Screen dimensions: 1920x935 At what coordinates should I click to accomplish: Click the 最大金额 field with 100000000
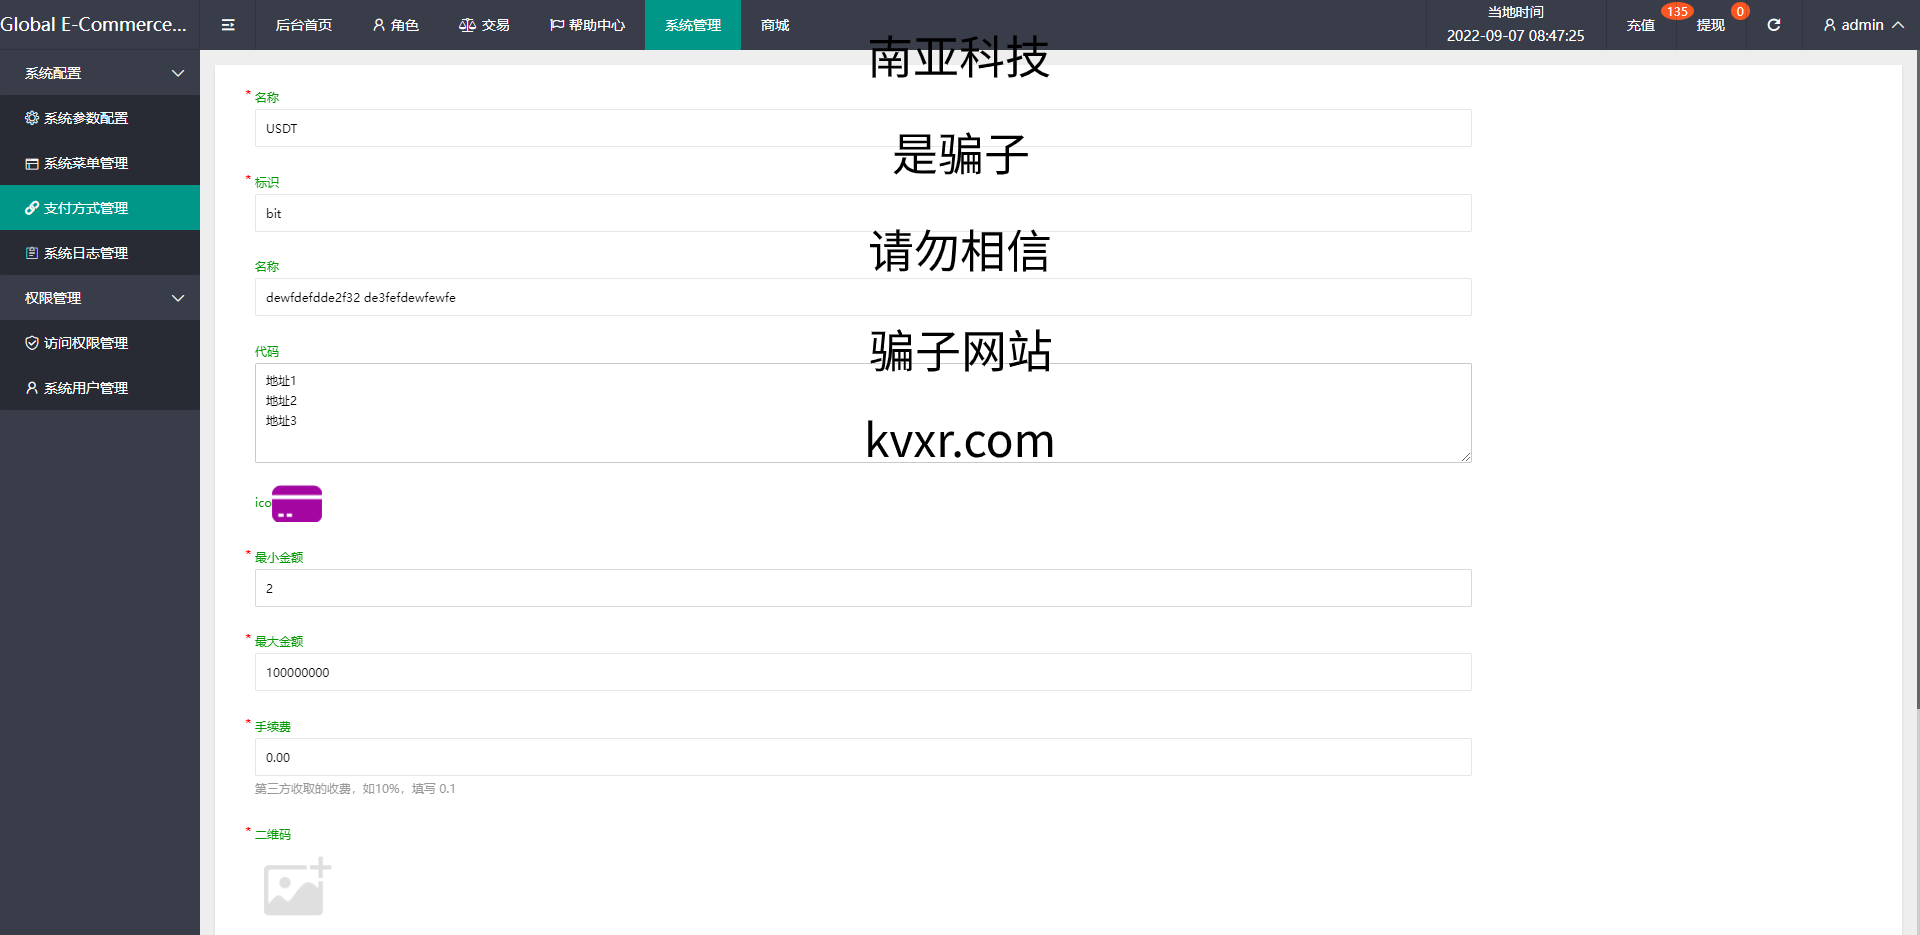pos(863,672)
